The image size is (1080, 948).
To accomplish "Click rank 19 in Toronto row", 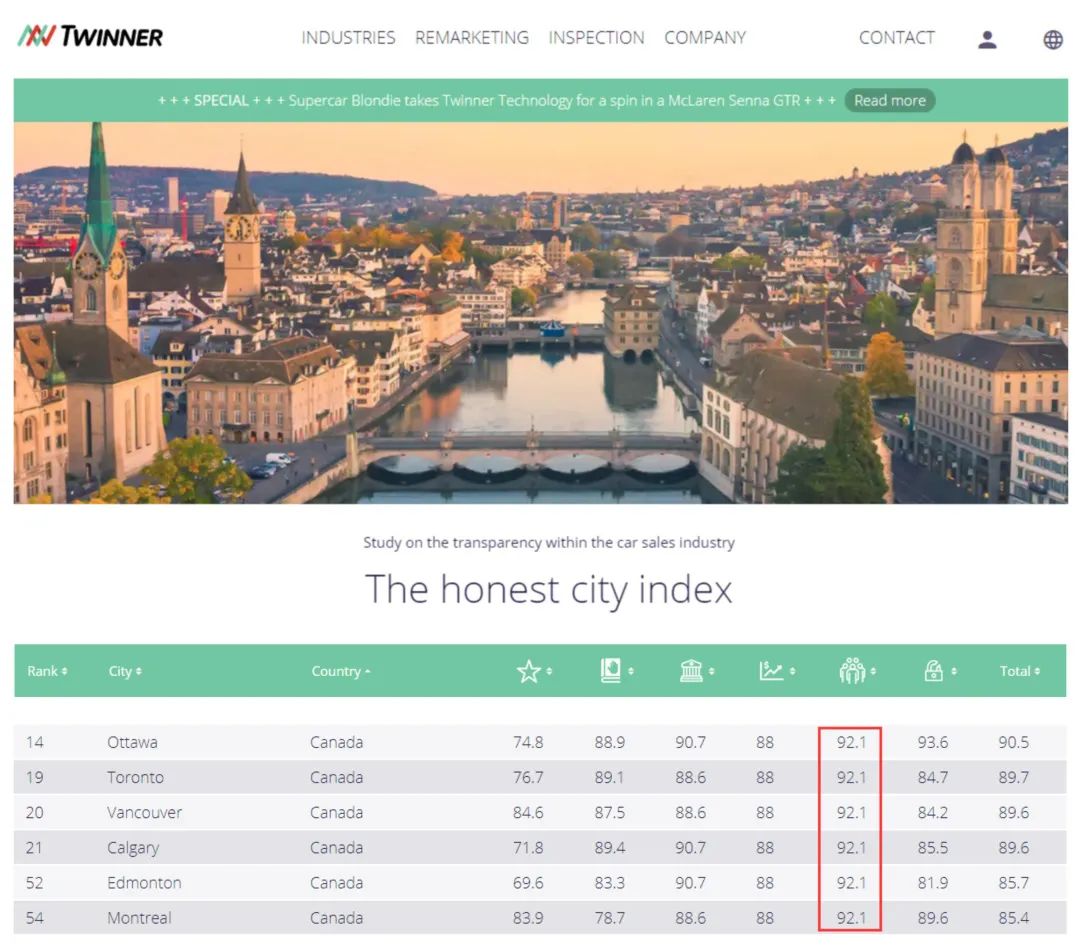I will tap(34, 777).
